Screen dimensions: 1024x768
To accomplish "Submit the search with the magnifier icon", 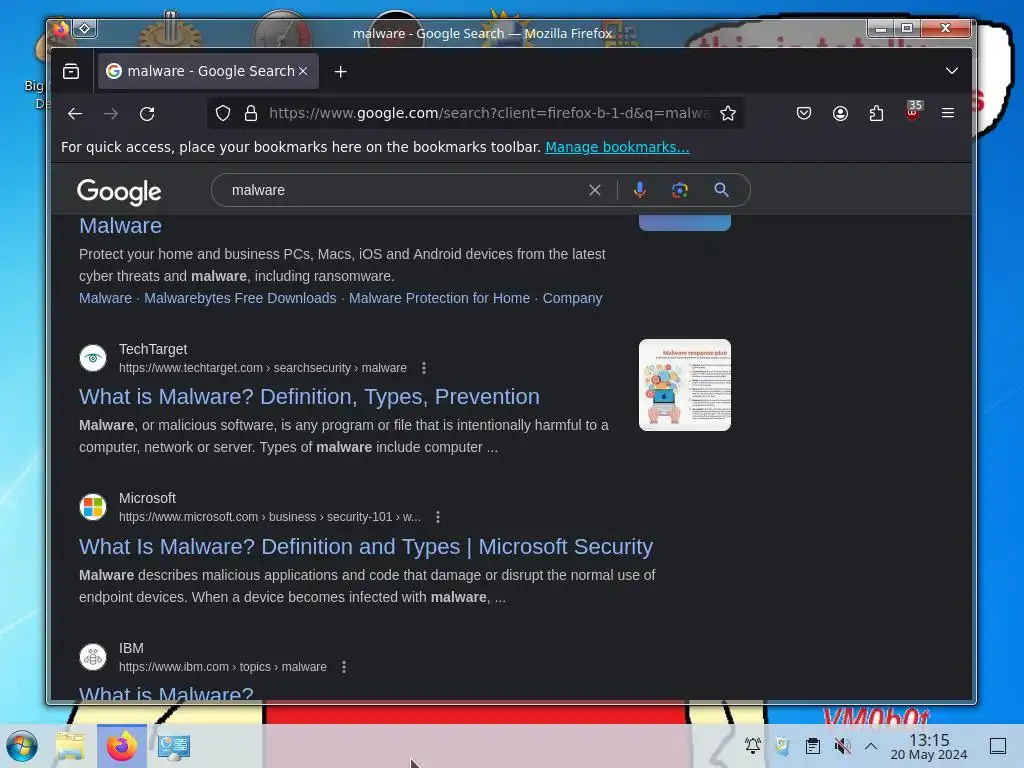I will (721, 190).
